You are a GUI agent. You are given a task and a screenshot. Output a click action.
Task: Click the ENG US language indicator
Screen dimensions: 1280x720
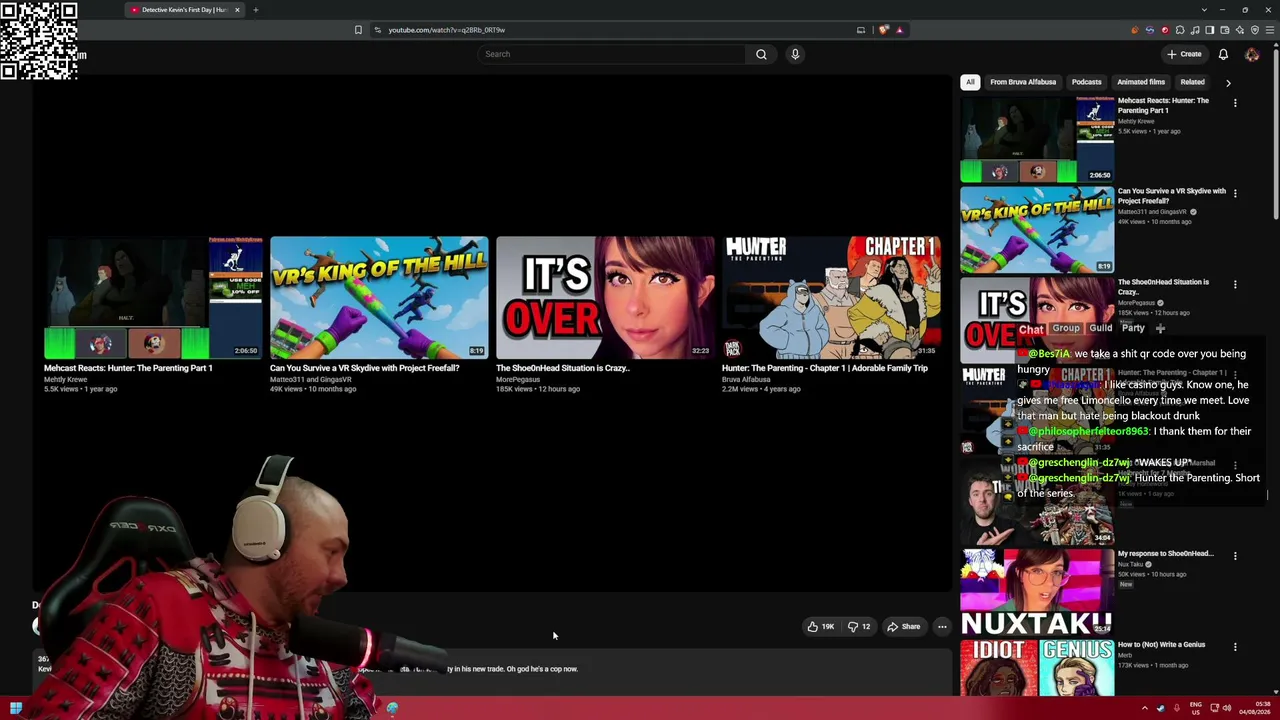click(x=1197, y=709)
